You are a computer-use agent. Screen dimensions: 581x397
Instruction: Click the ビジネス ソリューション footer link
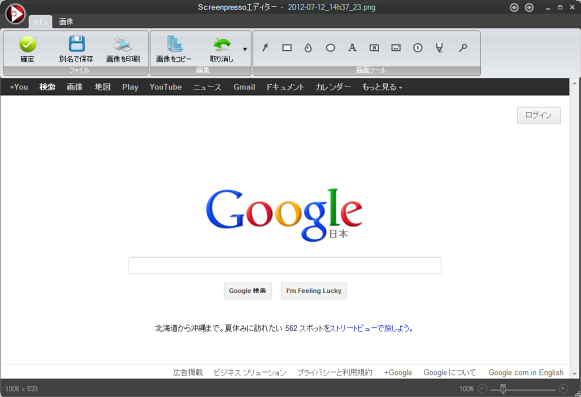pyautogui.click(x=250, y=372)
